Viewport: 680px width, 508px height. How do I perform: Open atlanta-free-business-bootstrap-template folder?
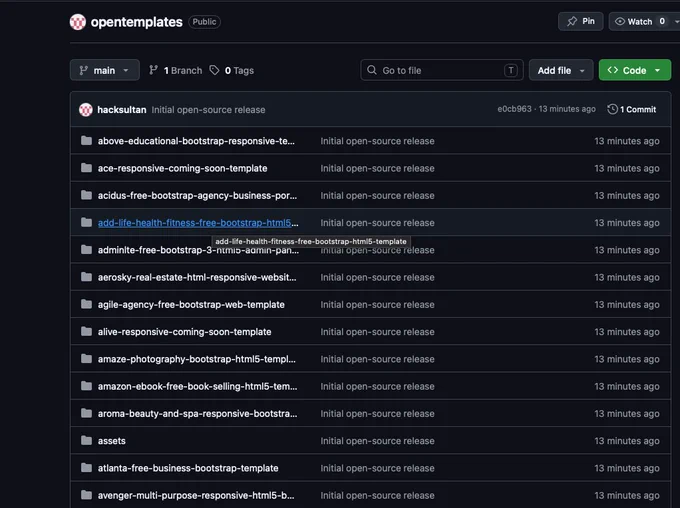[x=188, y=468]
